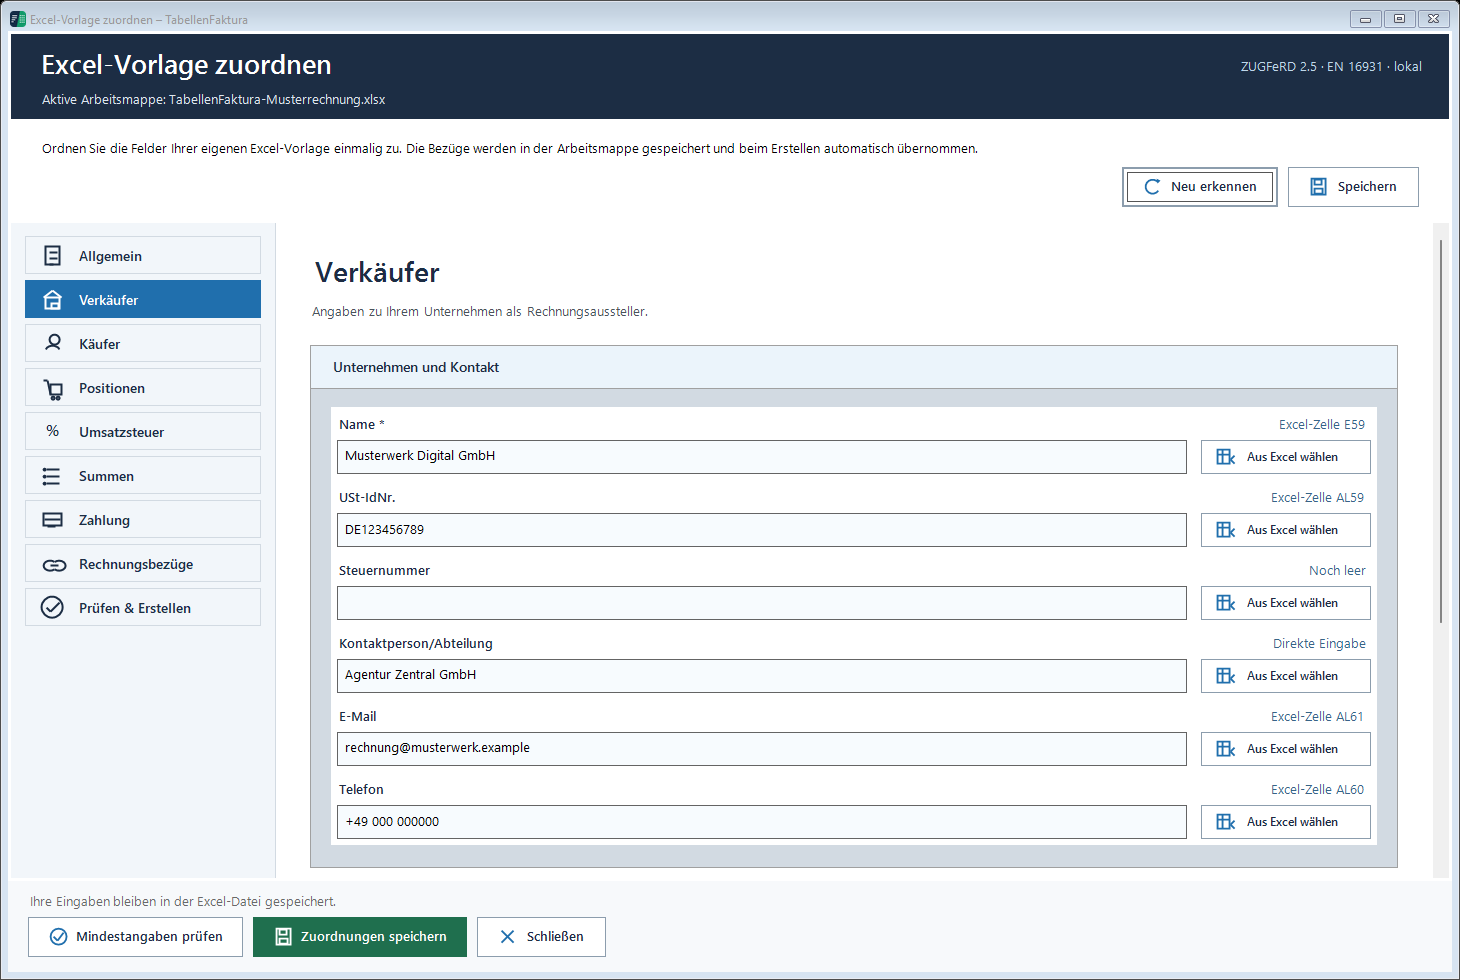The image size is (1460, 980).
Task: Open the Zahlung section
Action: coord(143,519)
